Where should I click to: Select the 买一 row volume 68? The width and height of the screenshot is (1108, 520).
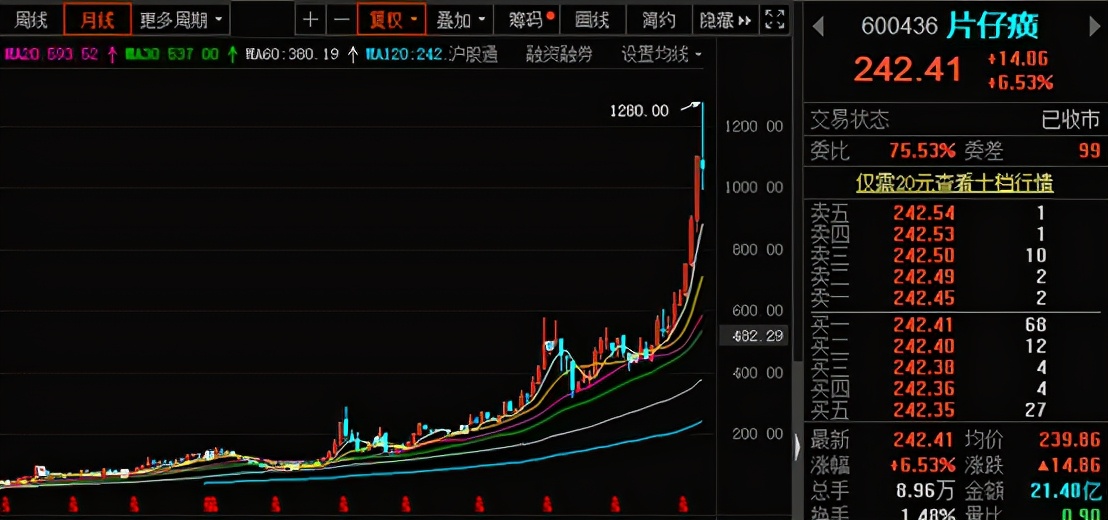pos(1037,325)
